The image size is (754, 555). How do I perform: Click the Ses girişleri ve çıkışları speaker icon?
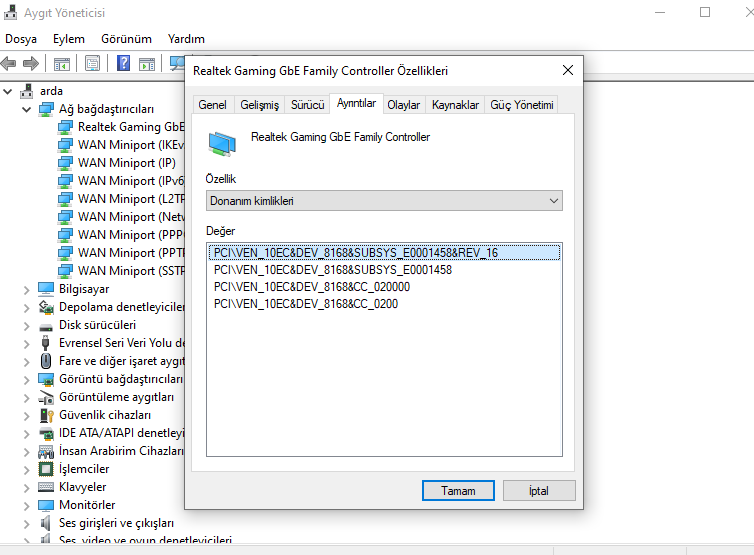pyautogui.click(x=46, y=523)
